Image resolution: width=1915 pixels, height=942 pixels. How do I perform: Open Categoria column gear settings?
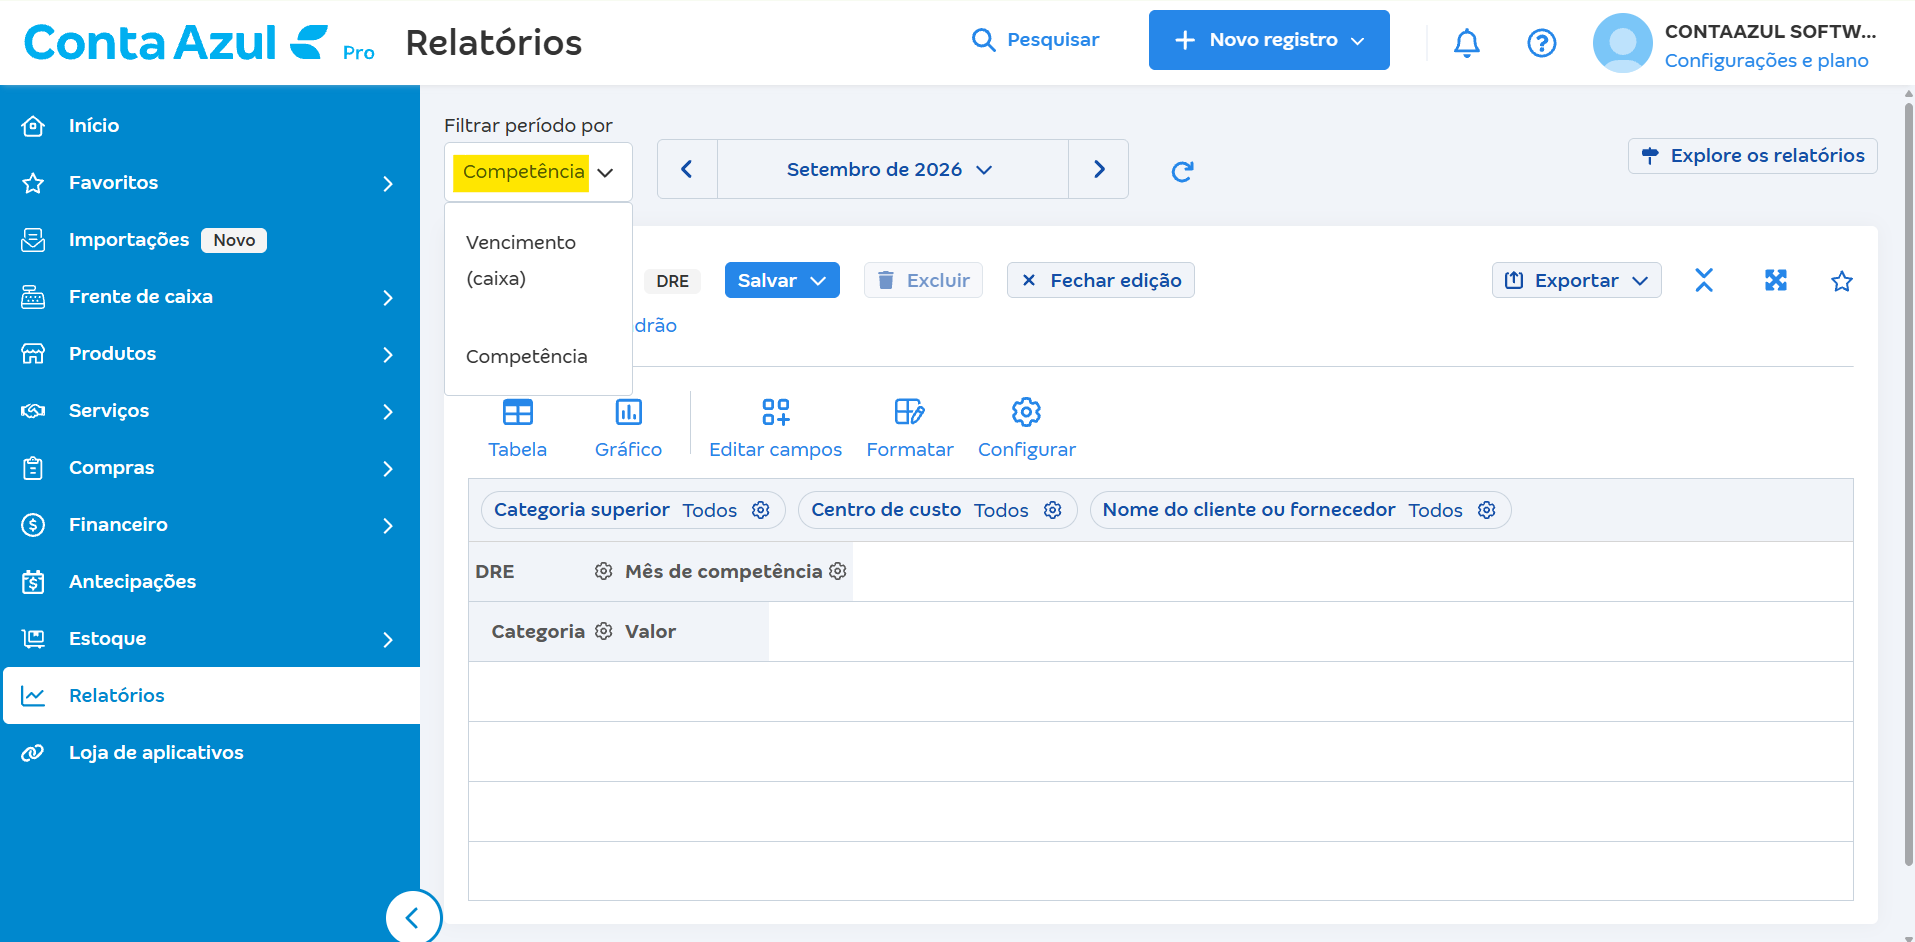(x=603, y=631)
